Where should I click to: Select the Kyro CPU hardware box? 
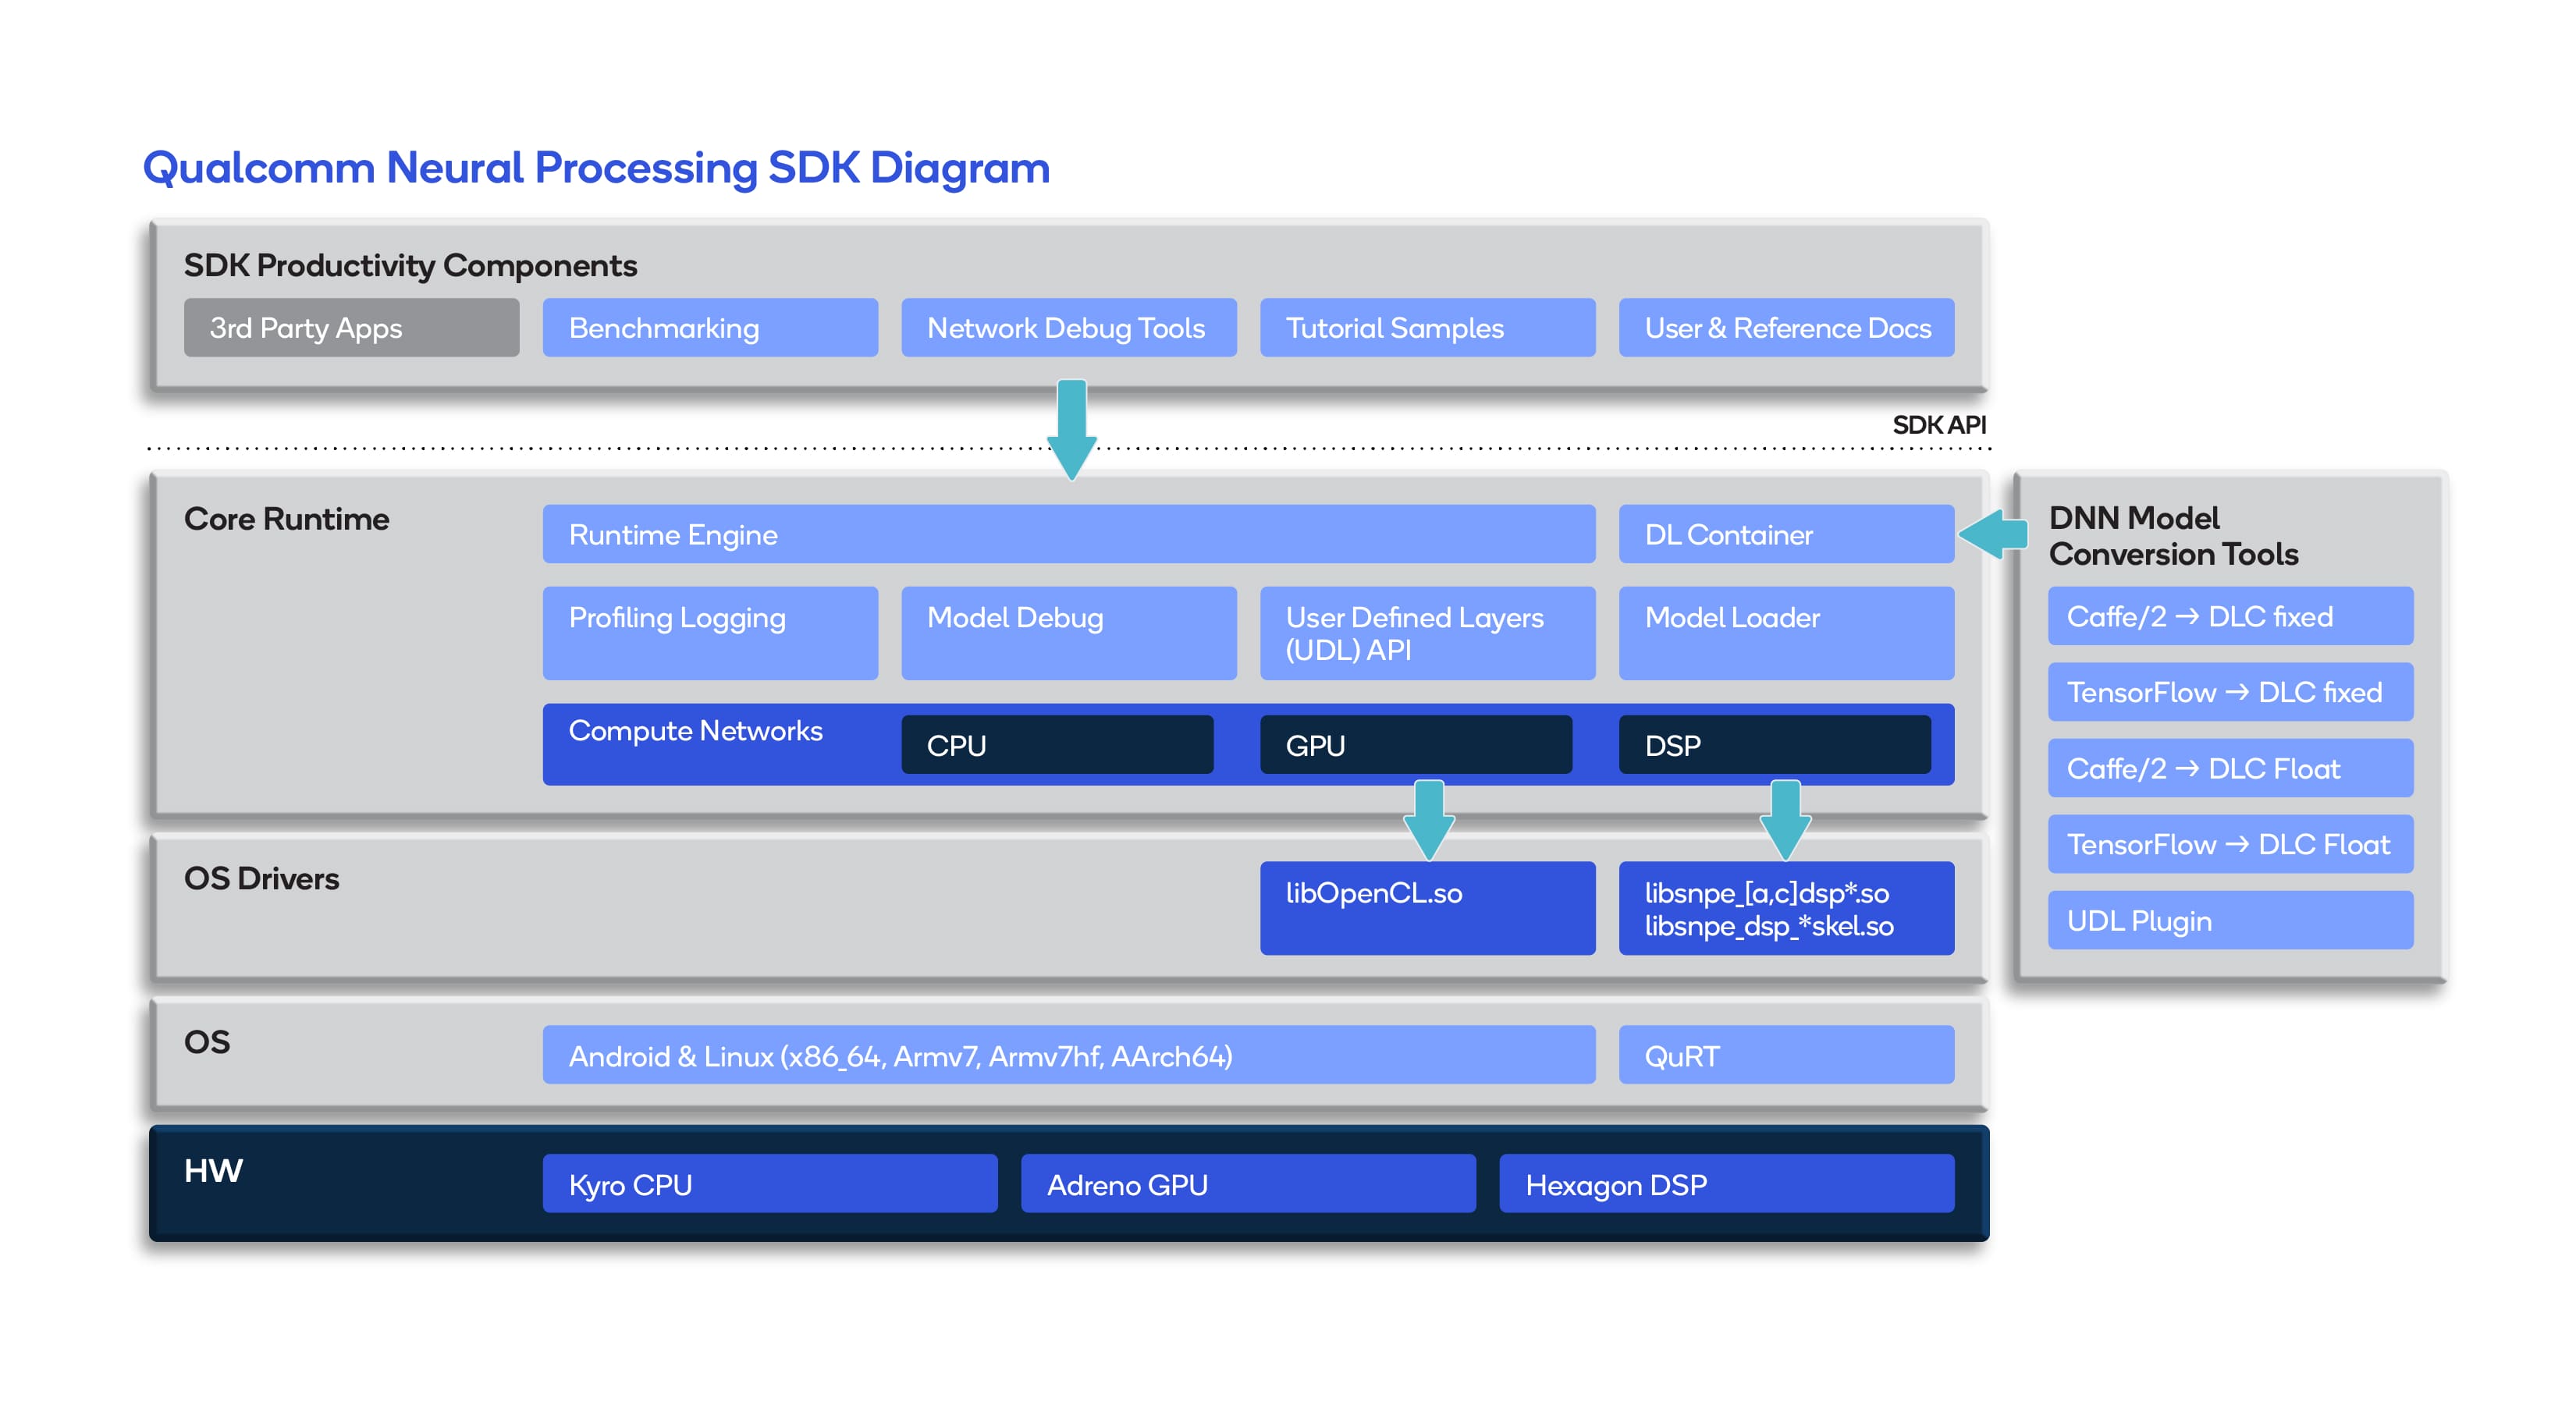click(x=770, y=1184)
